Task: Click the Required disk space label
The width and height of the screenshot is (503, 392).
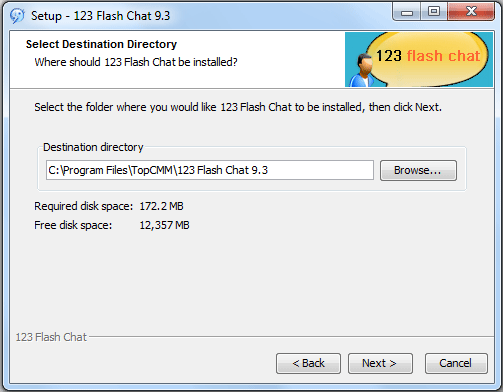Action: 83,206
